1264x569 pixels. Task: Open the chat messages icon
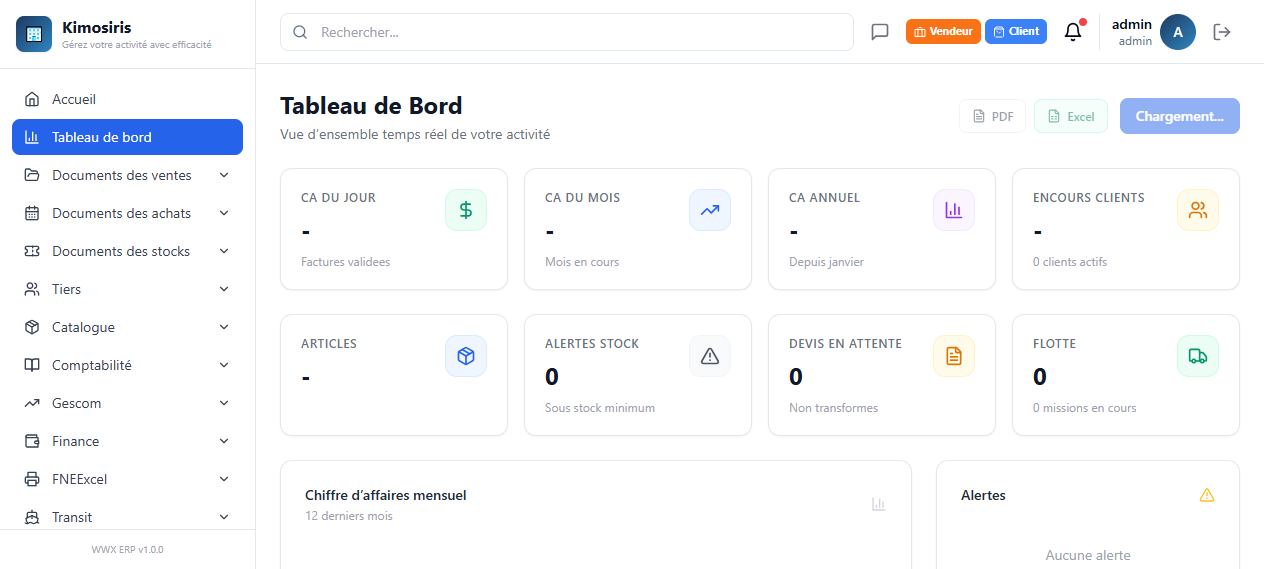click(880, 32)
